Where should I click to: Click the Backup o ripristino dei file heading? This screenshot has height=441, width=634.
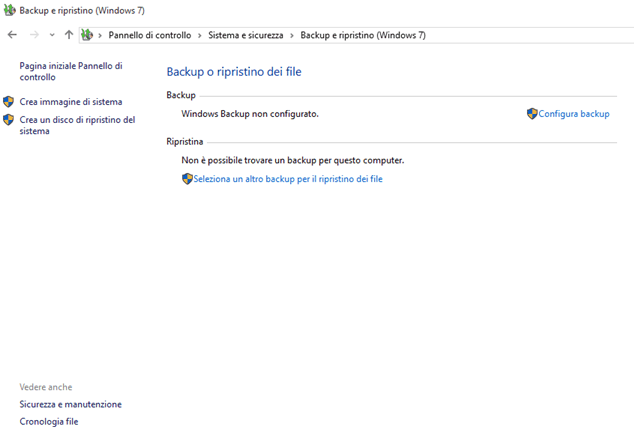tap(234, 72)
